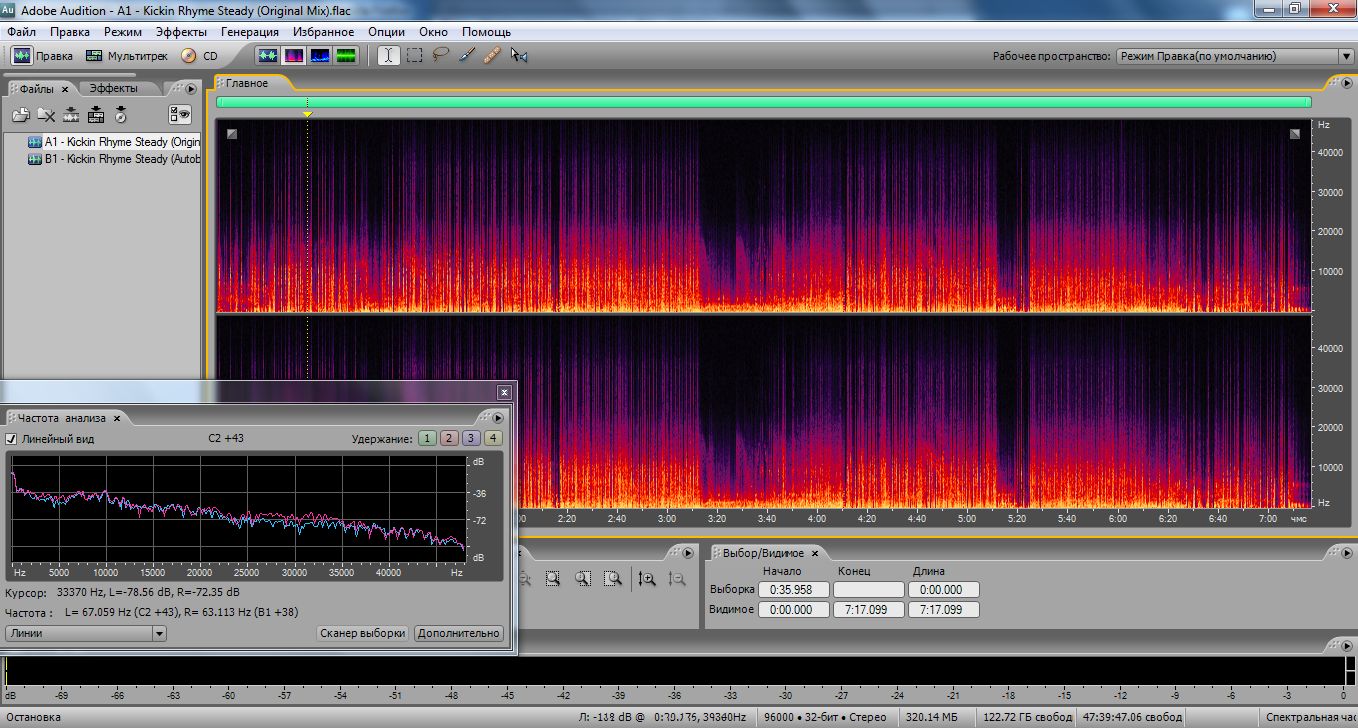Click the Видимое Конец field
Screen dimensions: 1358x728
(869, 610)
